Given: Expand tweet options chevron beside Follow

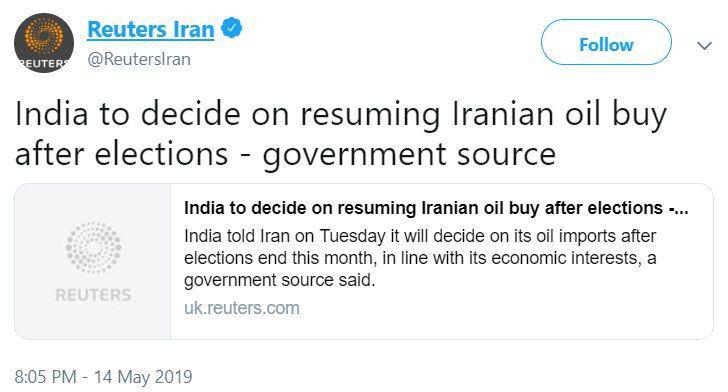Looking at the screenshot, I should 704,46.
